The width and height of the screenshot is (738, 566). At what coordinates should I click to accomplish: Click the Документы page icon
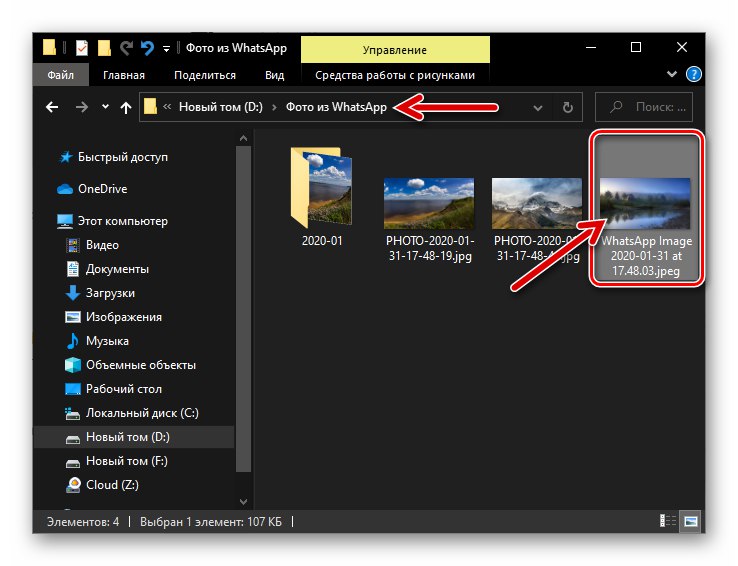click(x=72, y=269)
